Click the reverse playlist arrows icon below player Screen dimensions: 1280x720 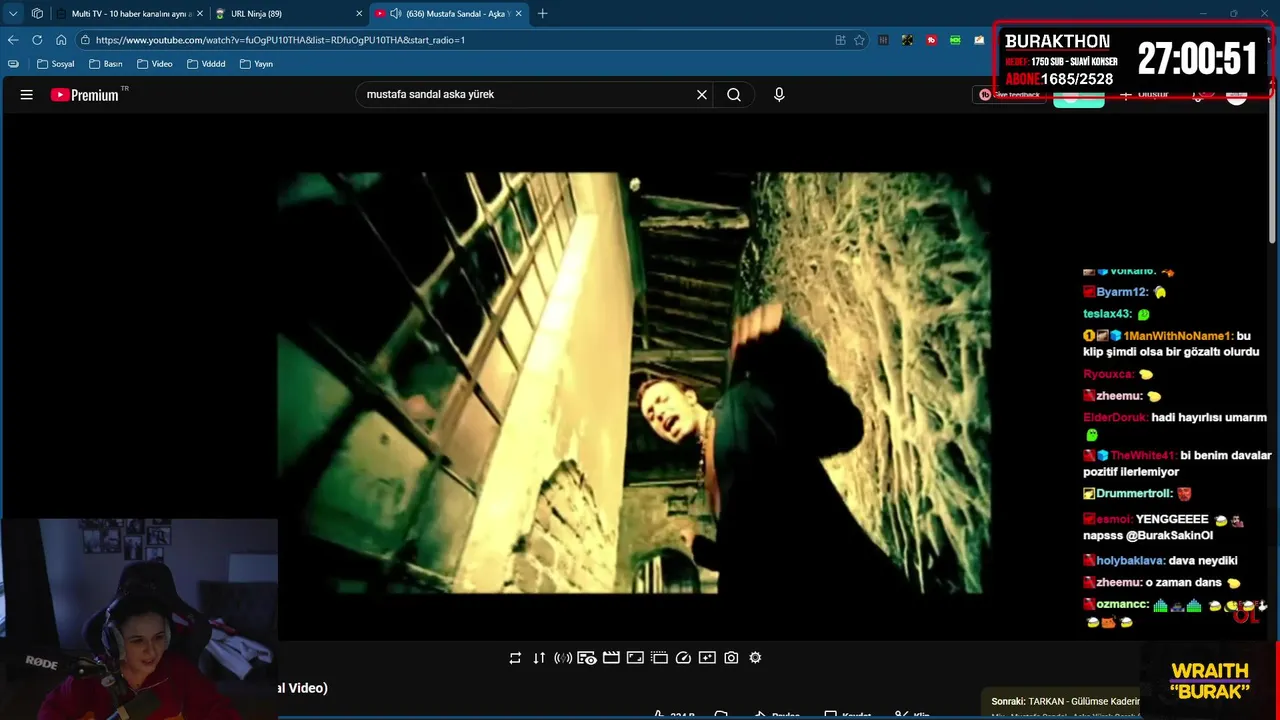pos(539,658)
